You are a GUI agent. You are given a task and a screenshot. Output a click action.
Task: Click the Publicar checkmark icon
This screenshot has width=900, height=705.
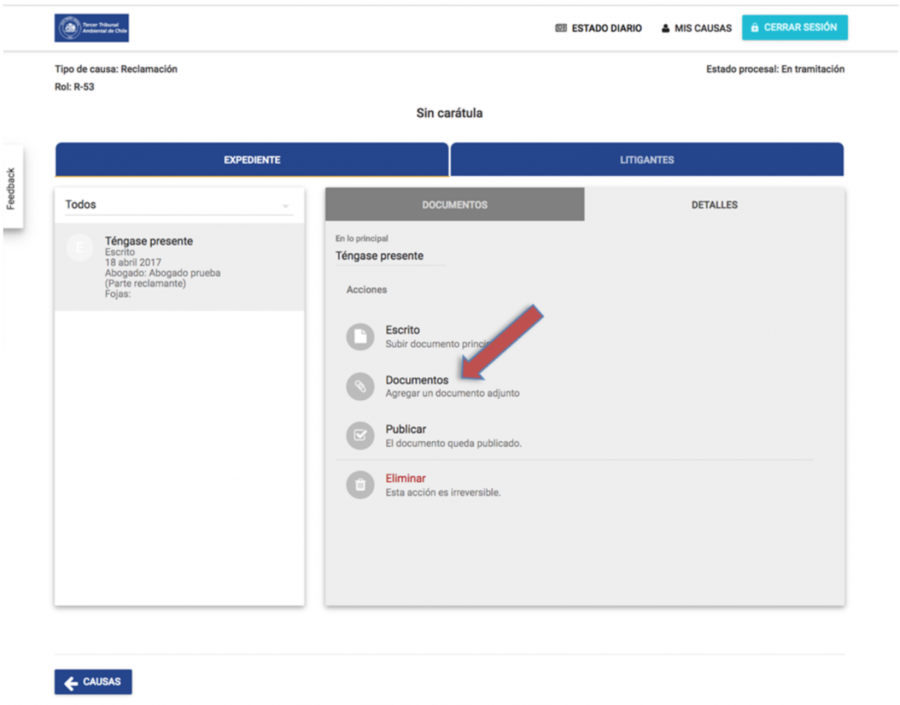(360, 435)
